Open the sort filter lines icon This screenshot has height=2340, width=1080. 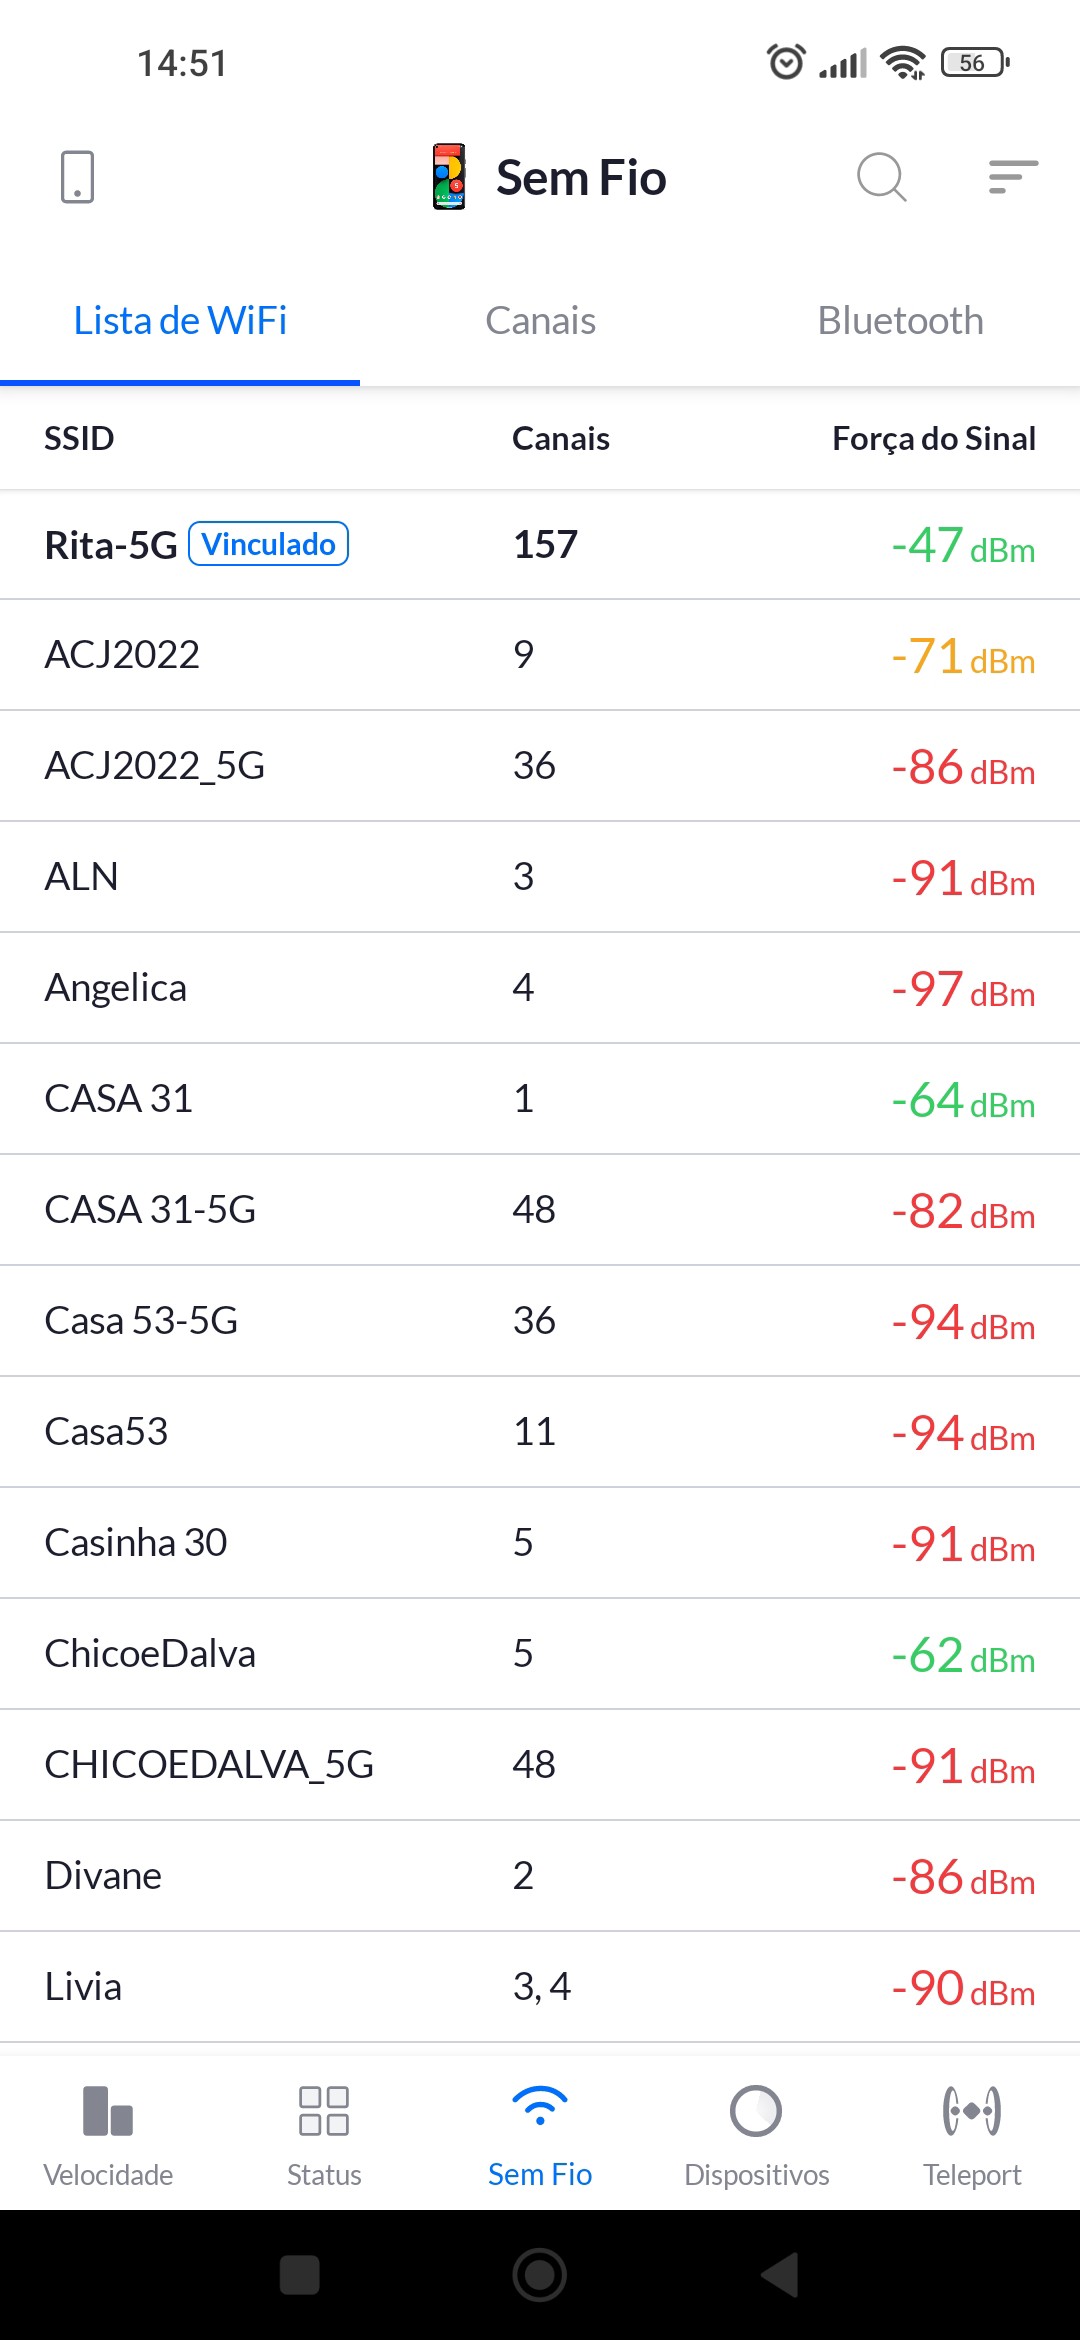coord(1012,177)
